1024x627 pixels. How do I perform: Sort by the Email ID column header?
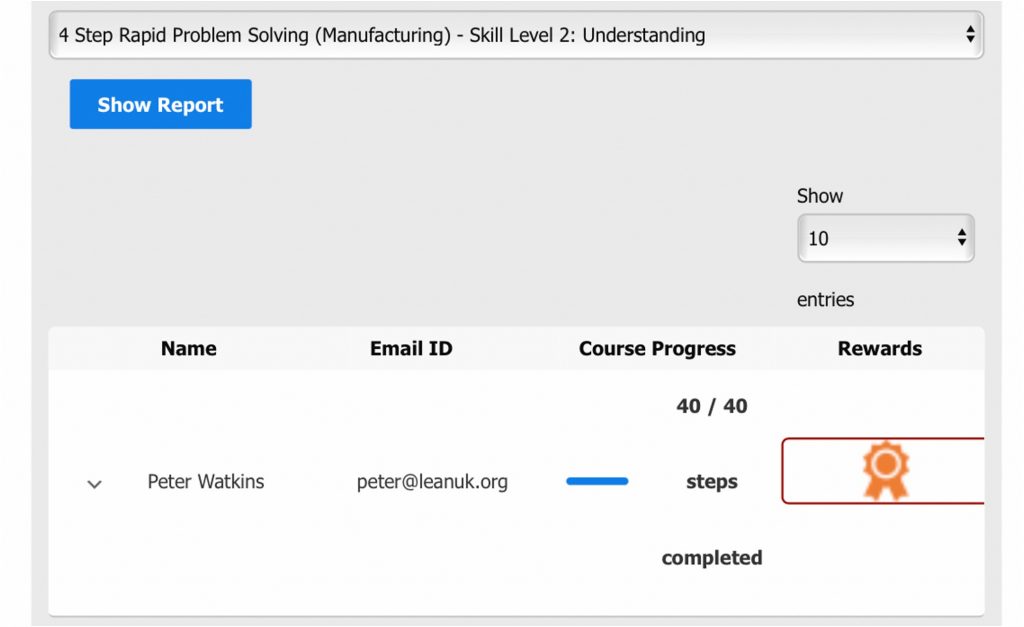click(411, 348)
